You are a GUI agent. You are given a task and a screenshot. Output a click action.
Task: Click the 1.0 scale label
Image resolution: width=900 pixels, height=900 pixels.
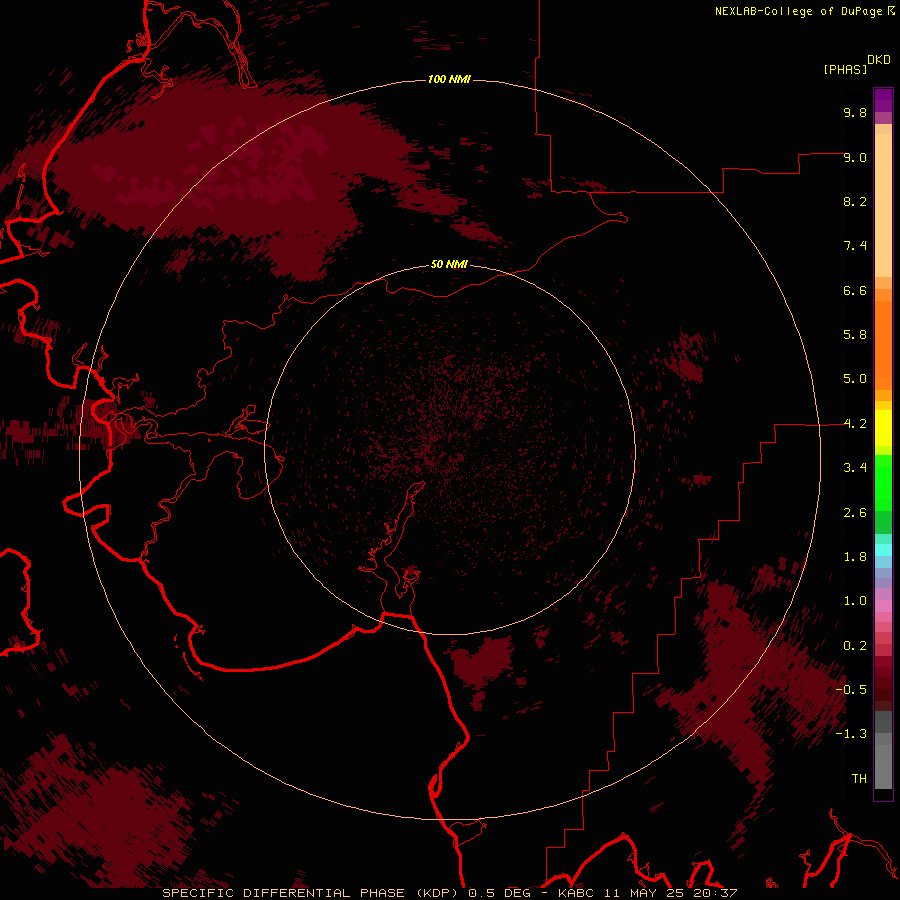pos(855,601)
